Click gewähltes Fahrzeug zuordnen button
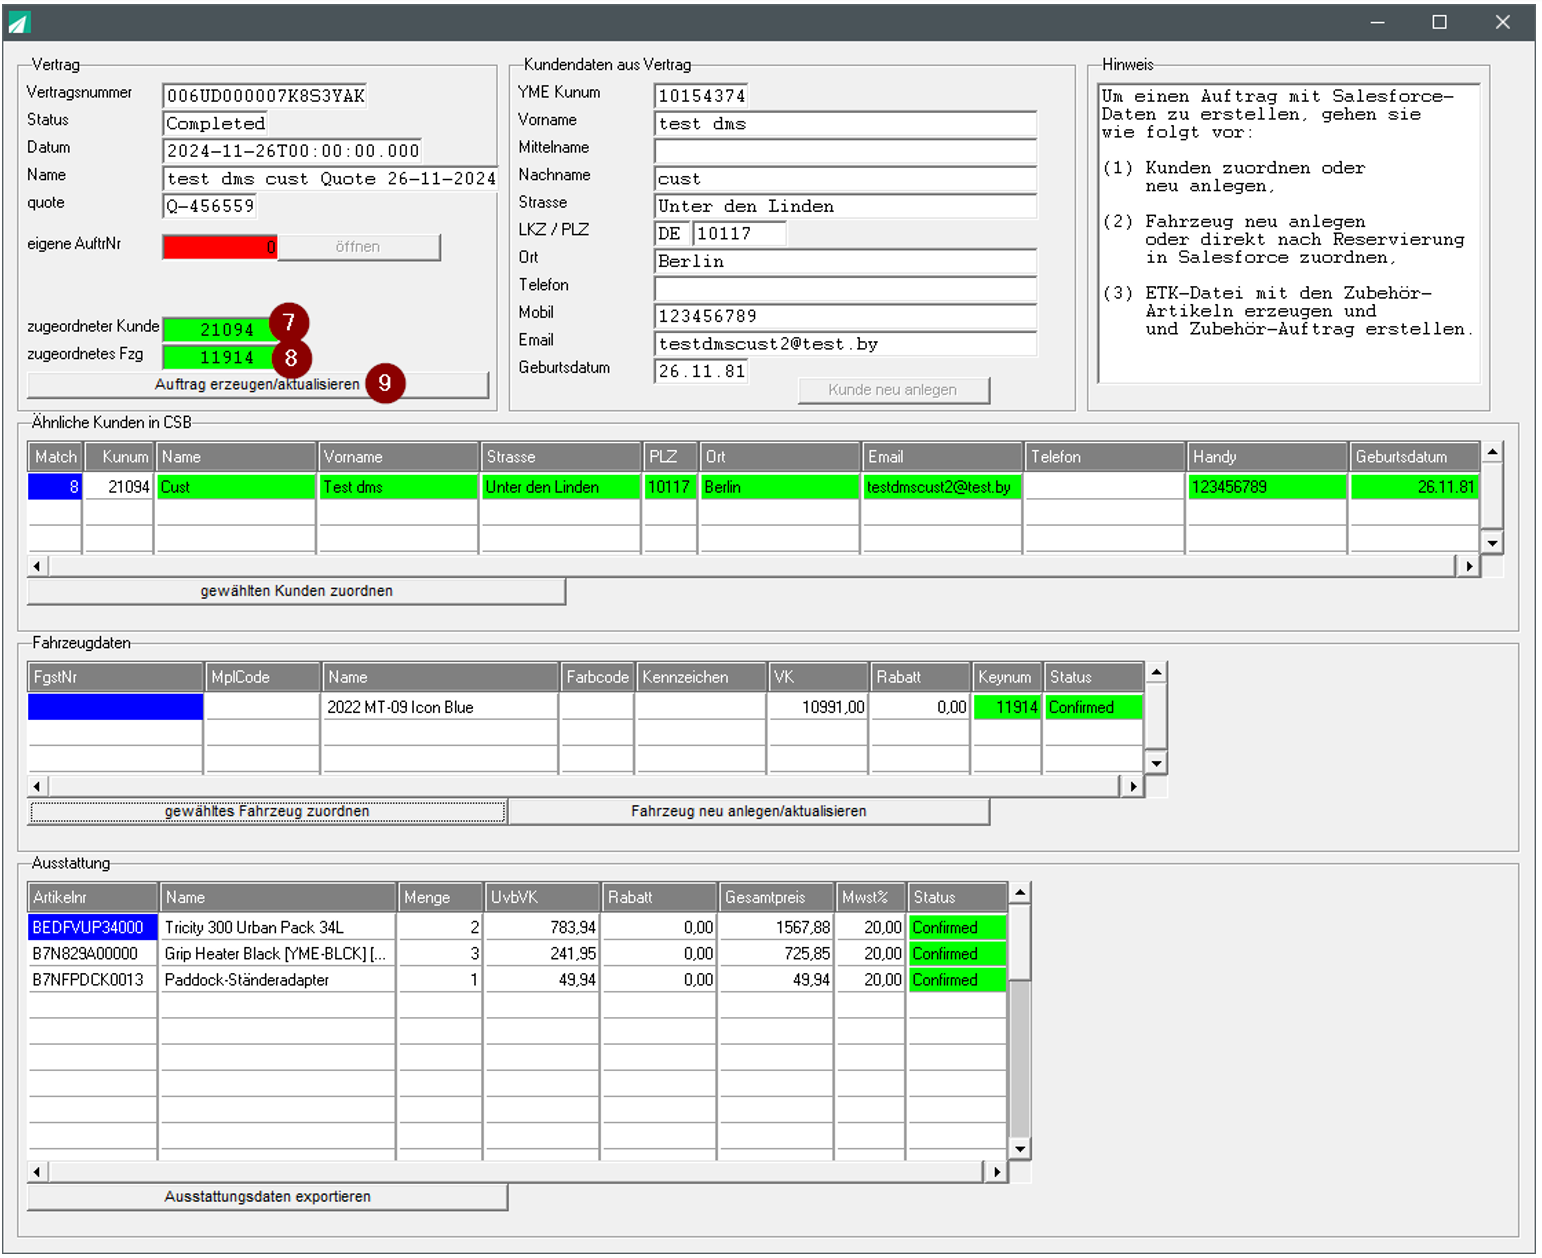 [267, 811]
